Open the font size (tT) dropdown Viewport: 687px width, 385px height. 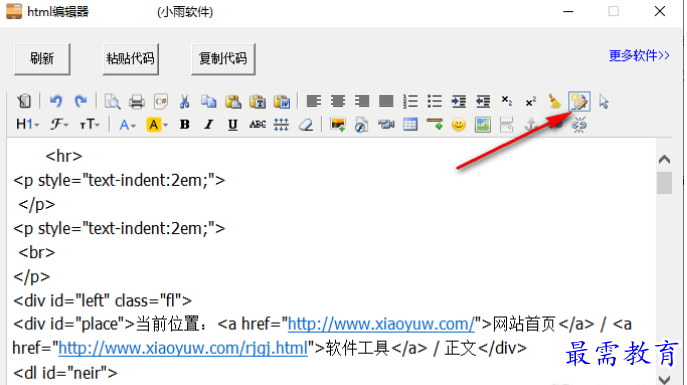[89, 125]
